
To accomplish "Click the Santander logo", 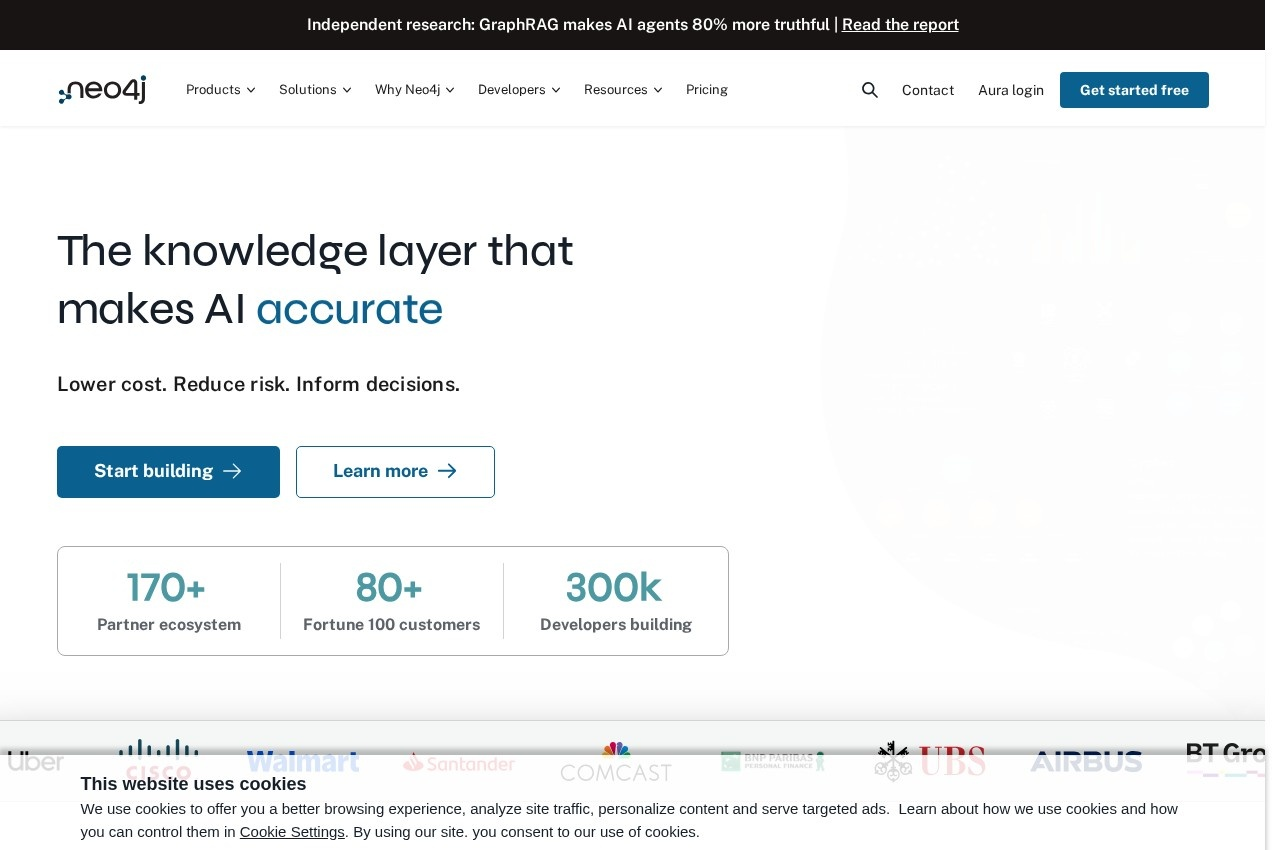I will 459,763.
